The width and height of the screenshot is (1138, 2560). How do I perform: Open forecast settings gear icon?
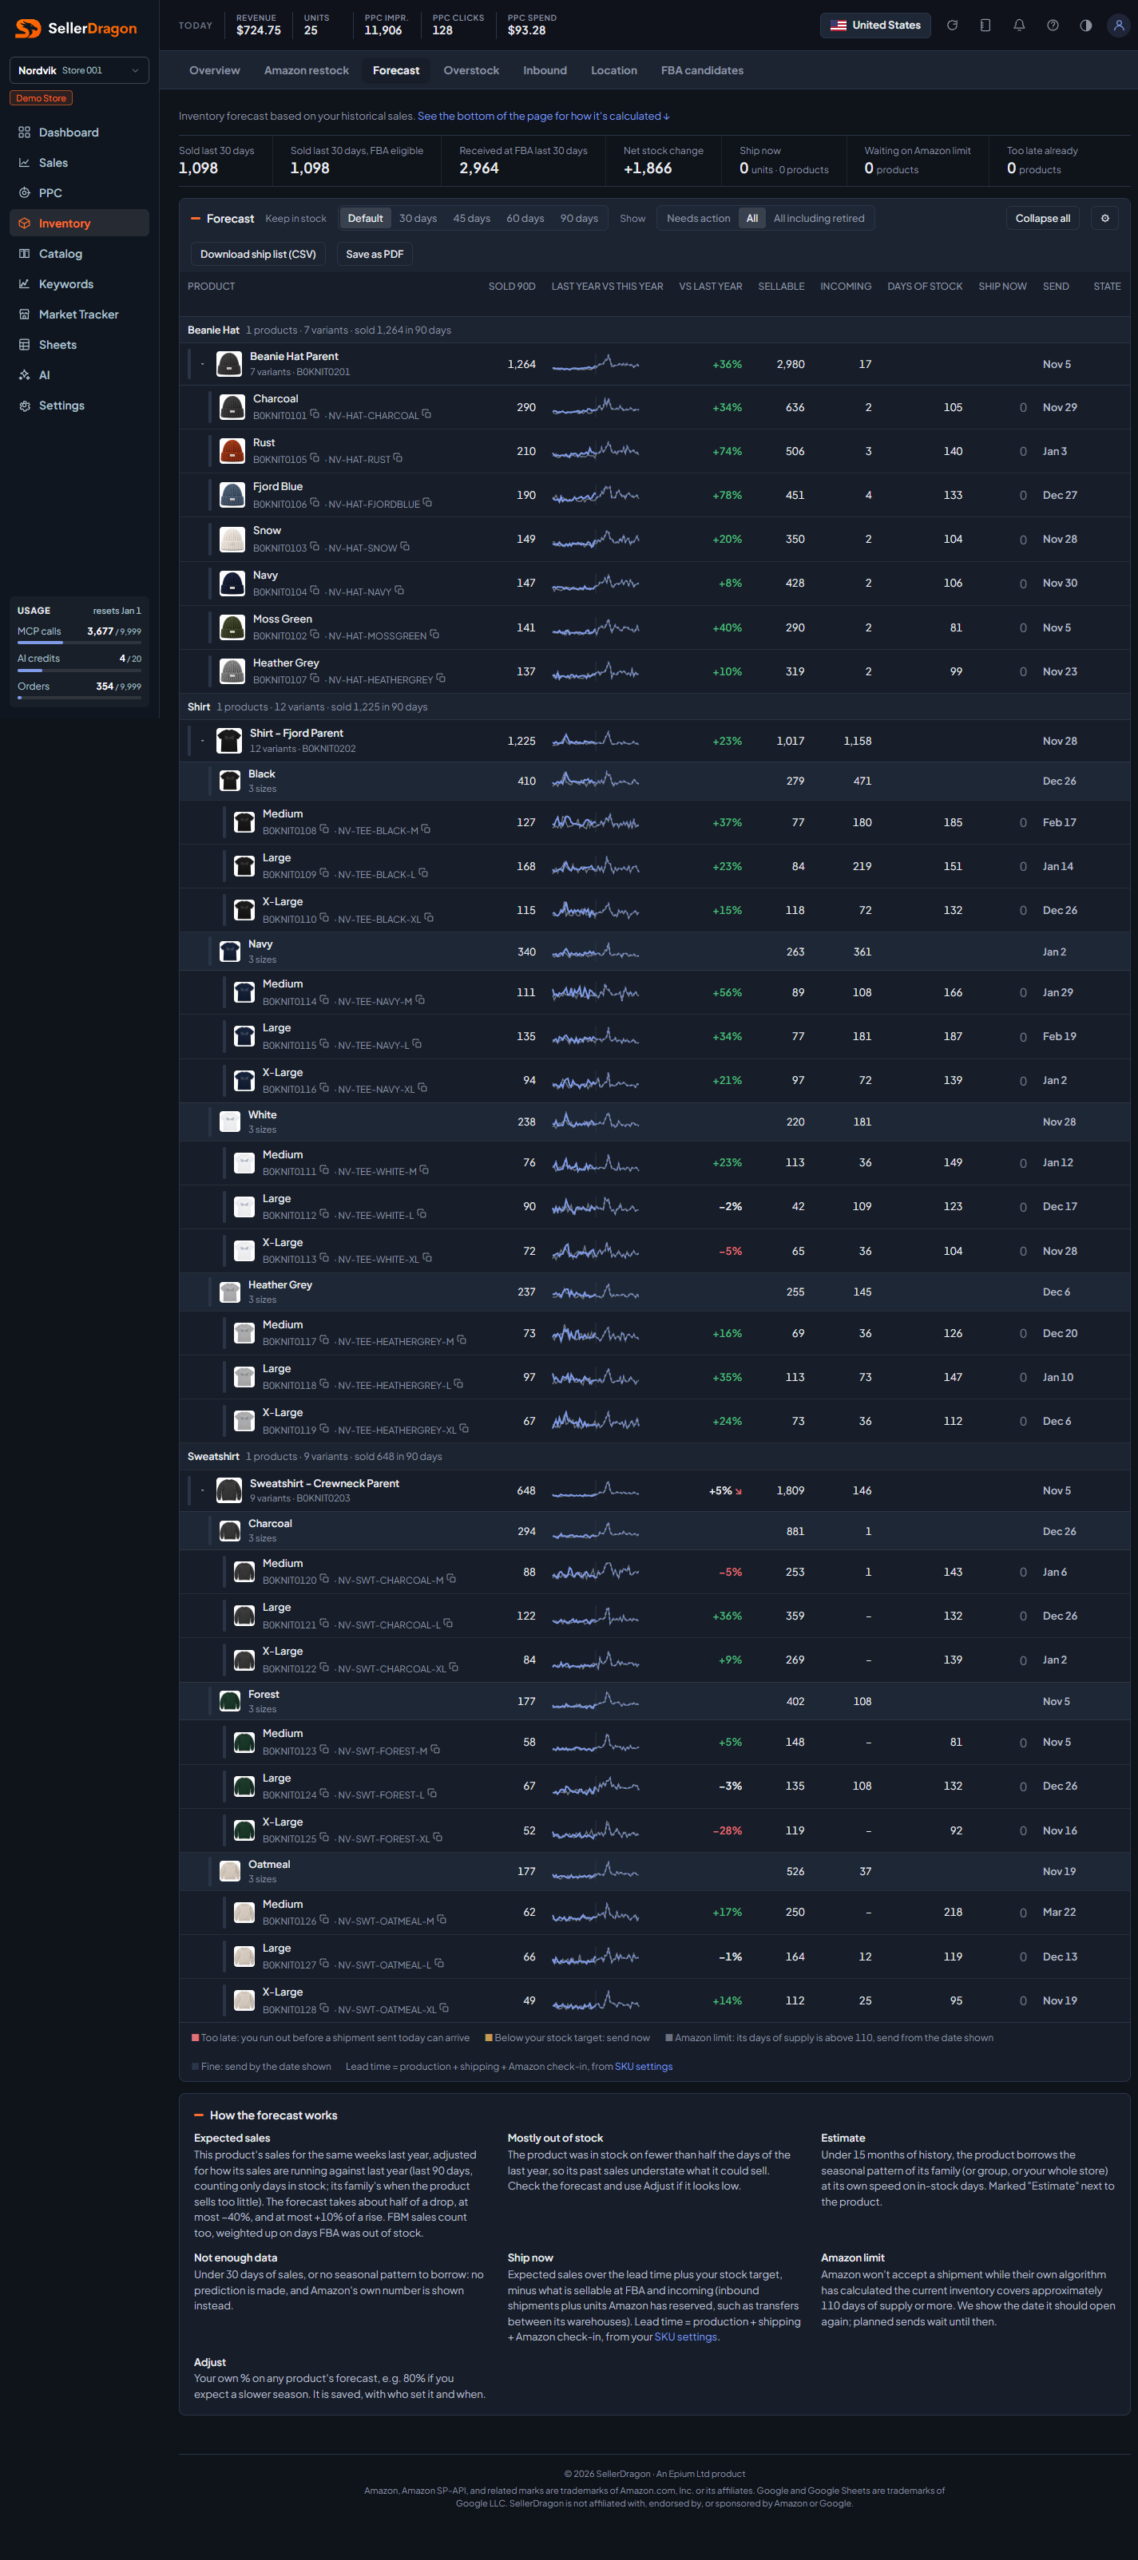(x=1105, y=218)
